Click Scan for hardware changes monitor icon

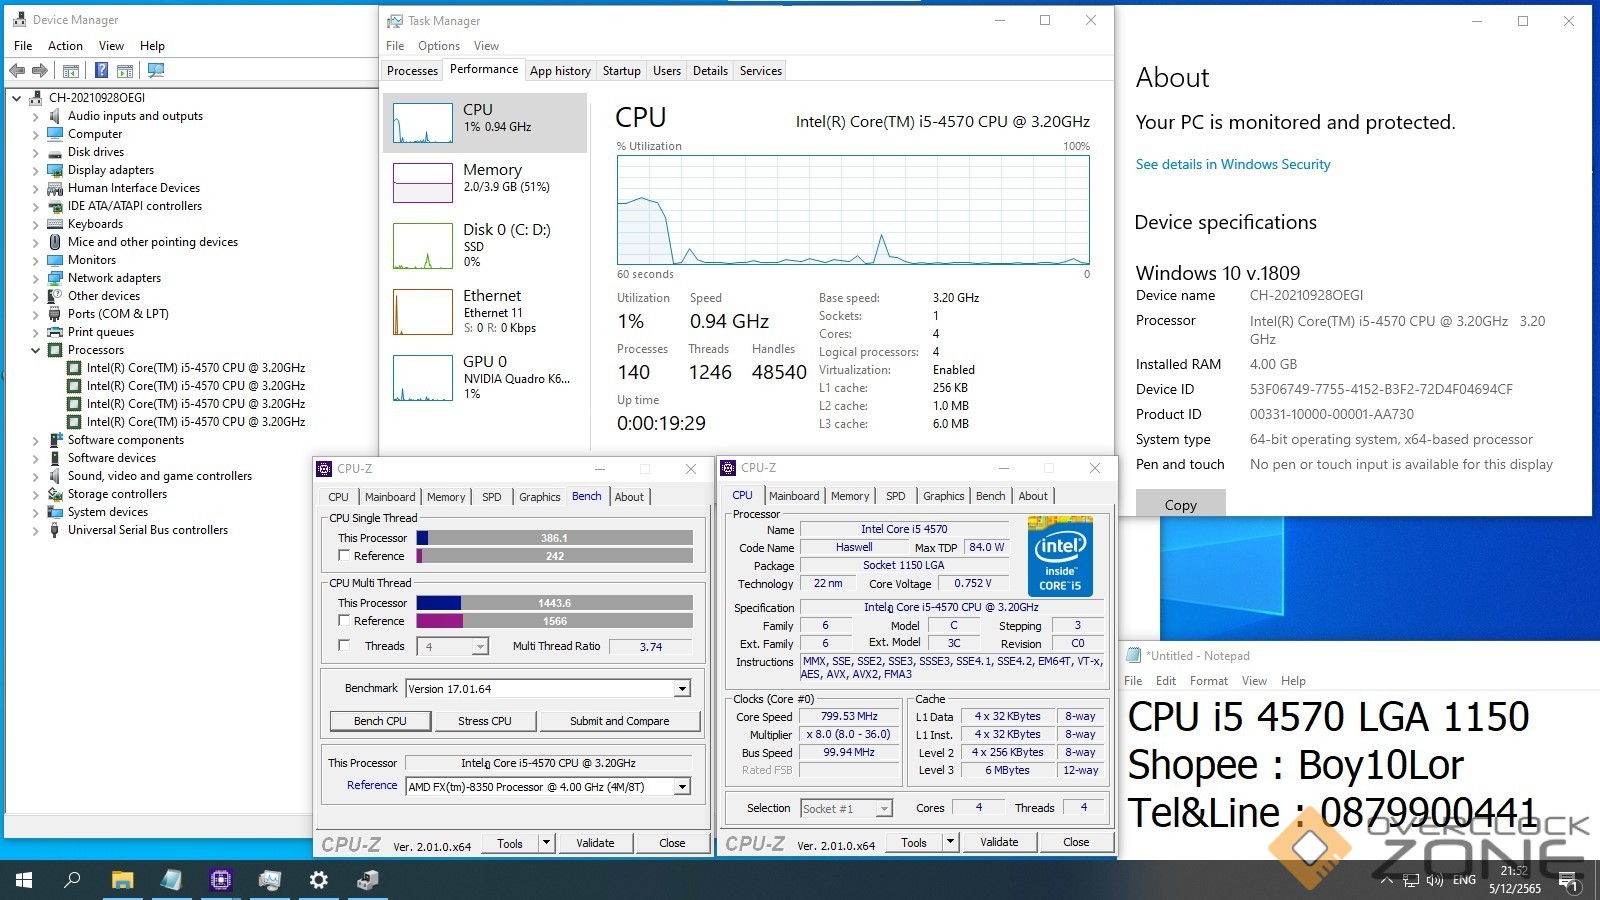click(155, 71)
